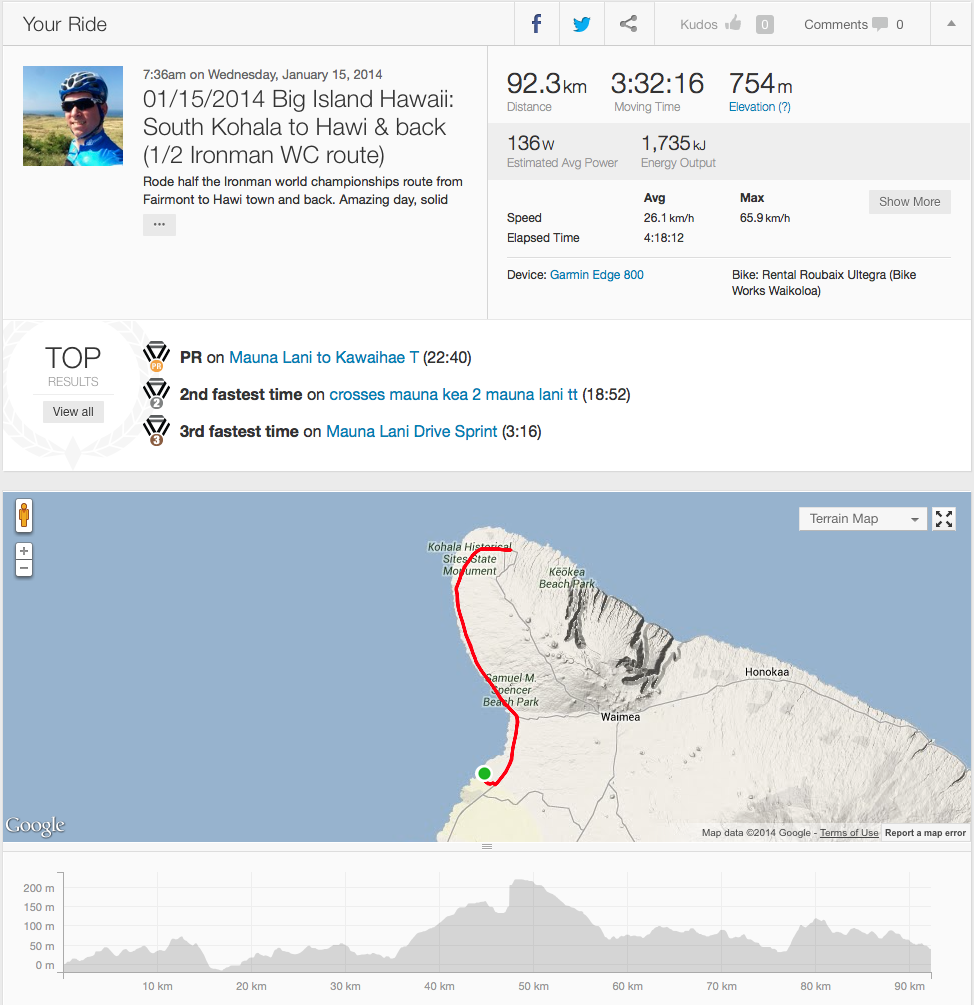Viewport: 974px width, 1005px height.
Task: Give kudos with the thumbs-up icon
Action: 733,24
